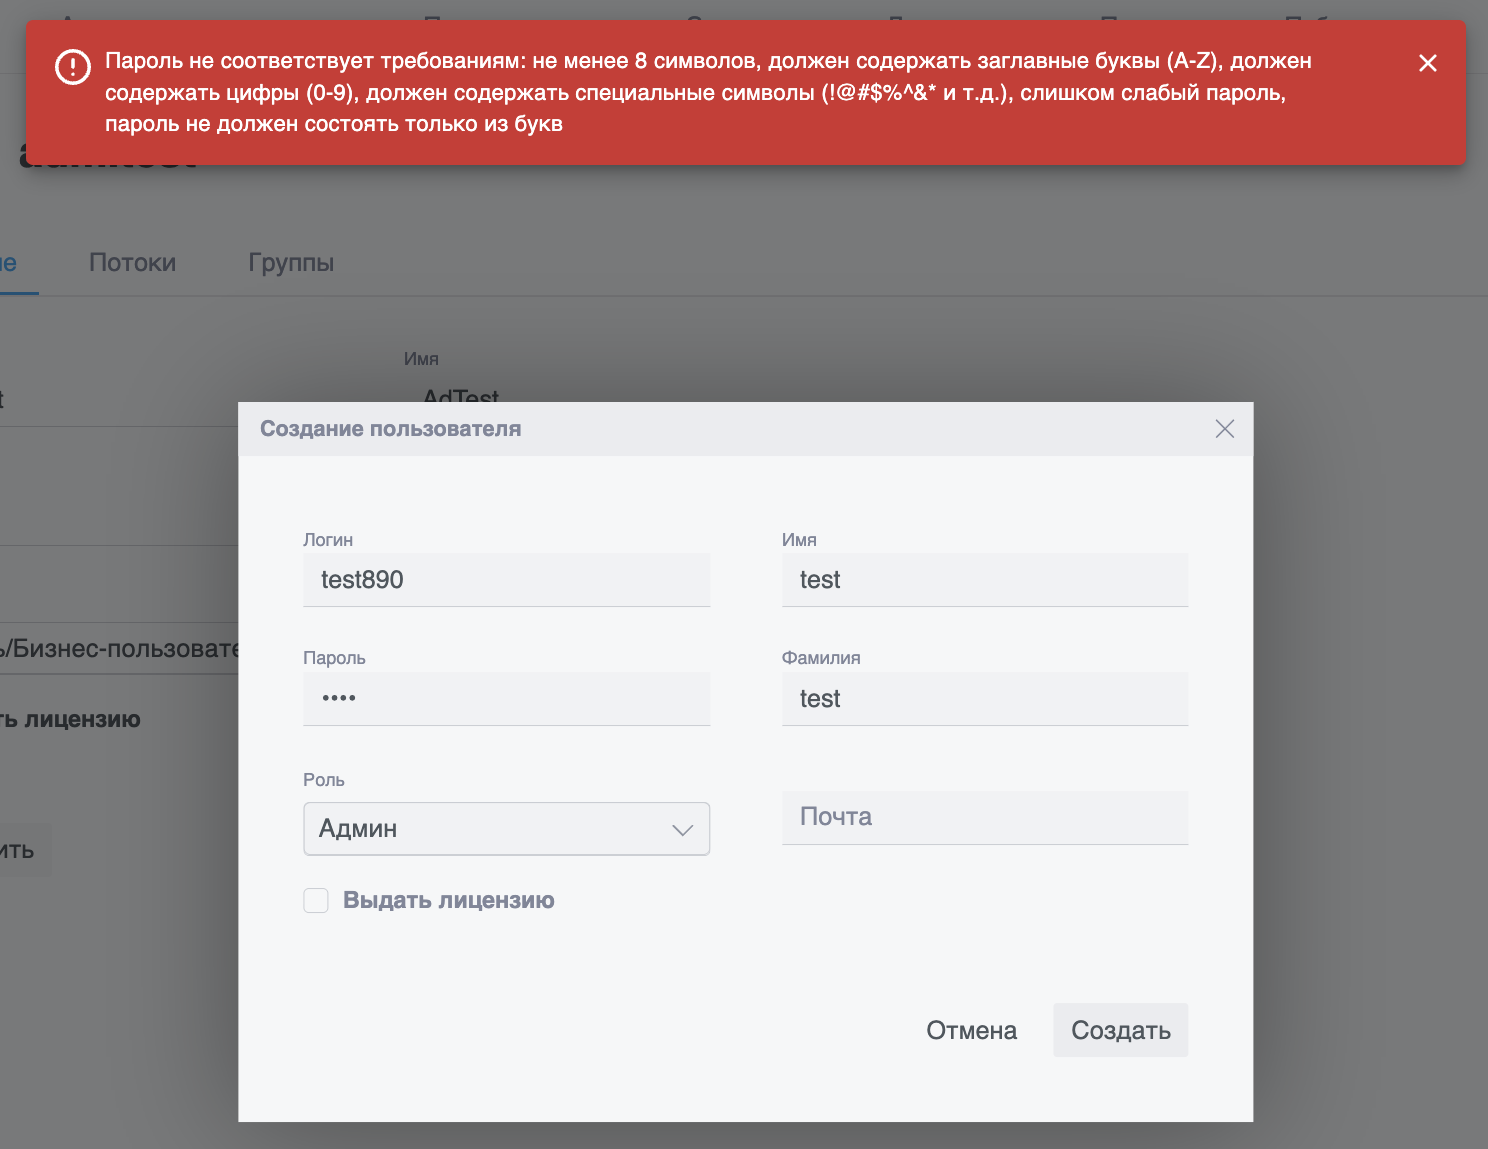Open the Группы tab

coord(291,263)
